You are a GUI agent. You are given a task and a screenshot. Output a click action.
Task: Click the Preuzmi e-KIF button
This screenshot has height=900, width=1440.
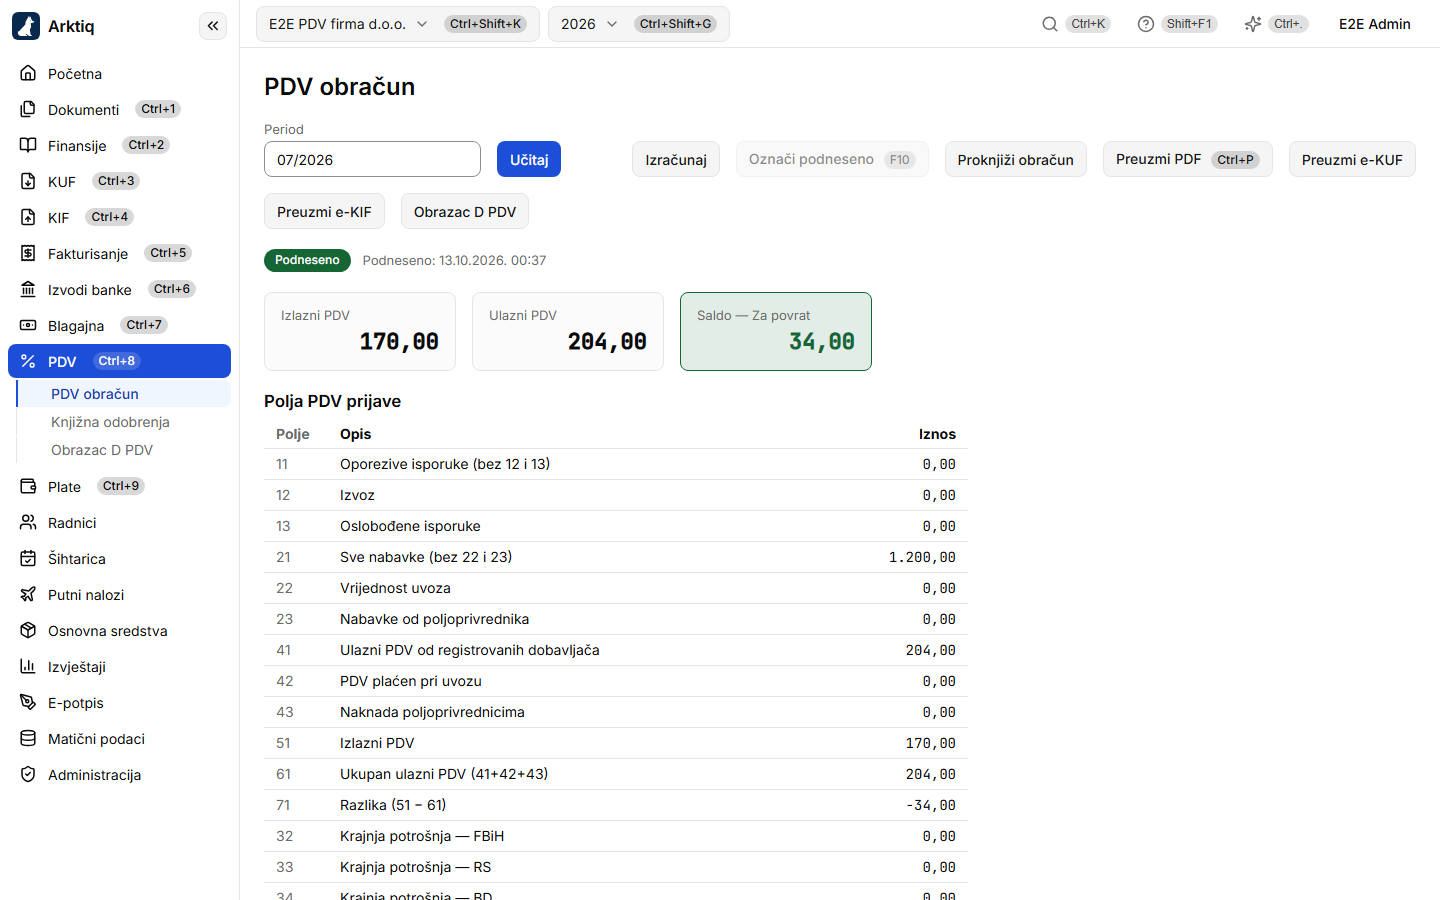pyautogui.click(x=324, y=211)
